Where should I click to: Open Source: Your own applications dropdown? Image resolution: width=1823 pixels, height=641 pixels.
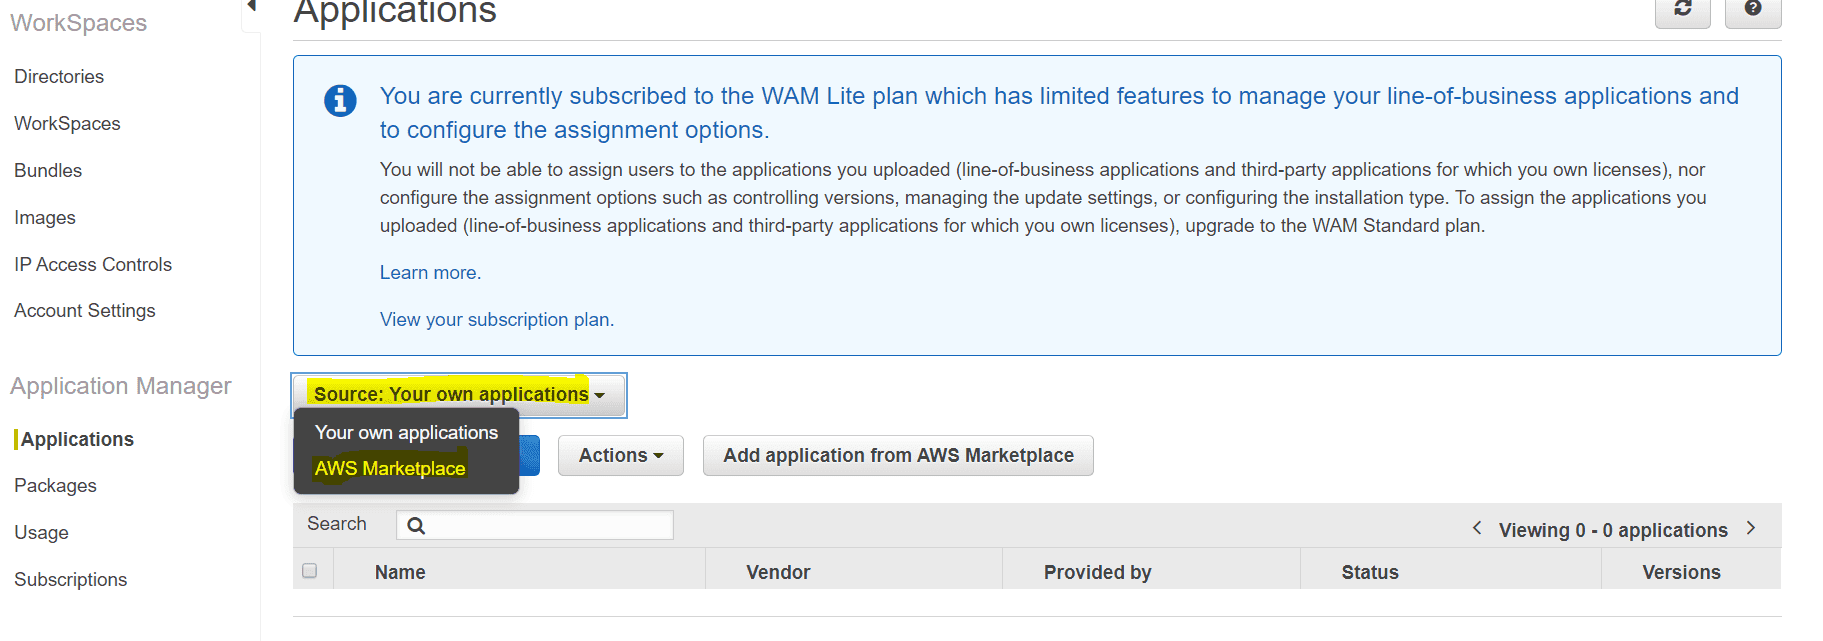pyautogui.click(x=459, y=395)
